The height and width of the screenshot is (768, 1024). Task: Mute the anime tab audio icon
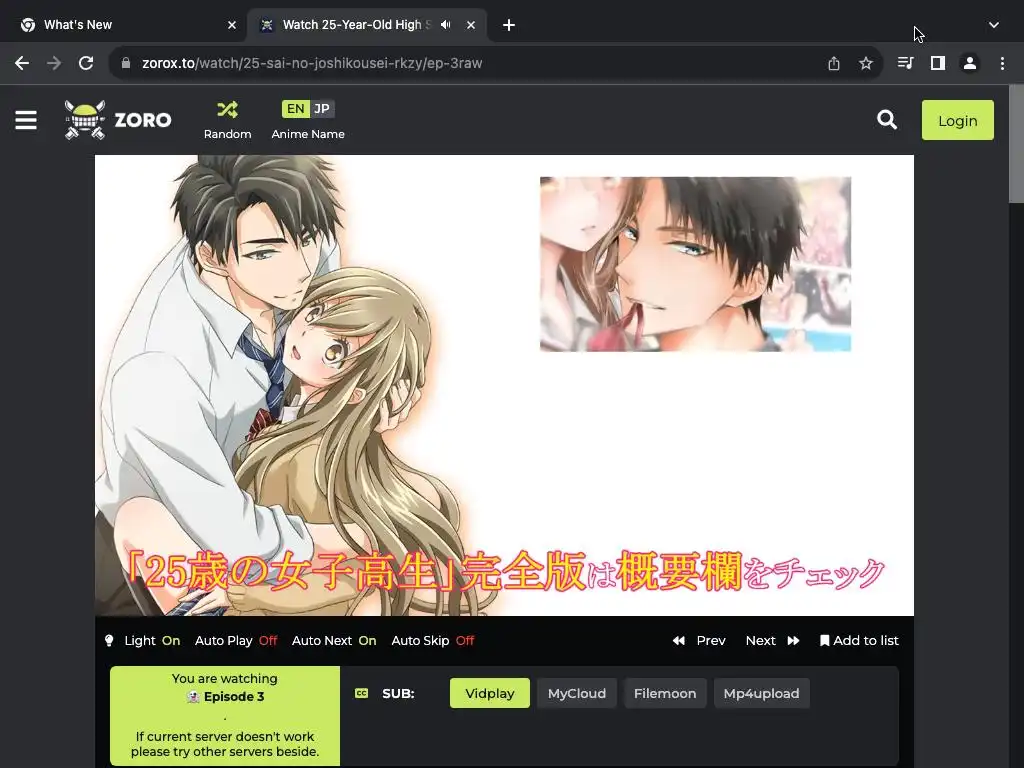[x=446, y=25]
